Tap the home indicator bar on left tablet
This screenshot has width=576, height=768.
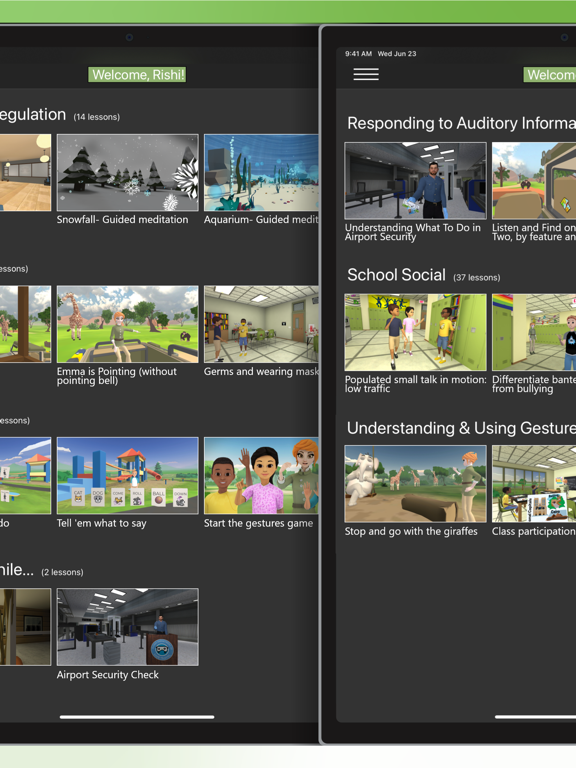click(137, 717)
